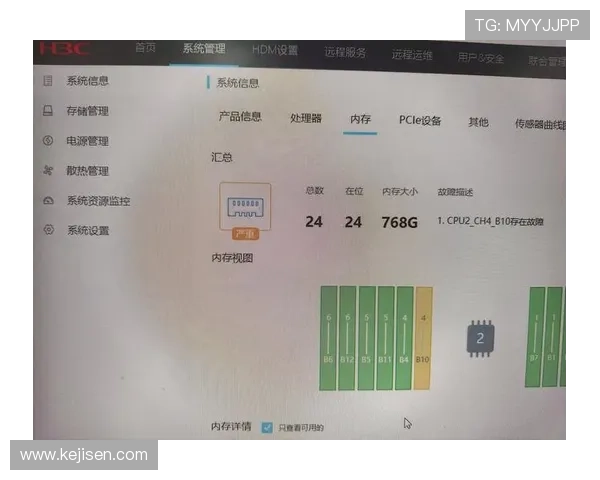Select green memory slot B11
Screen dimensions: 600x480
coord(385,338)
